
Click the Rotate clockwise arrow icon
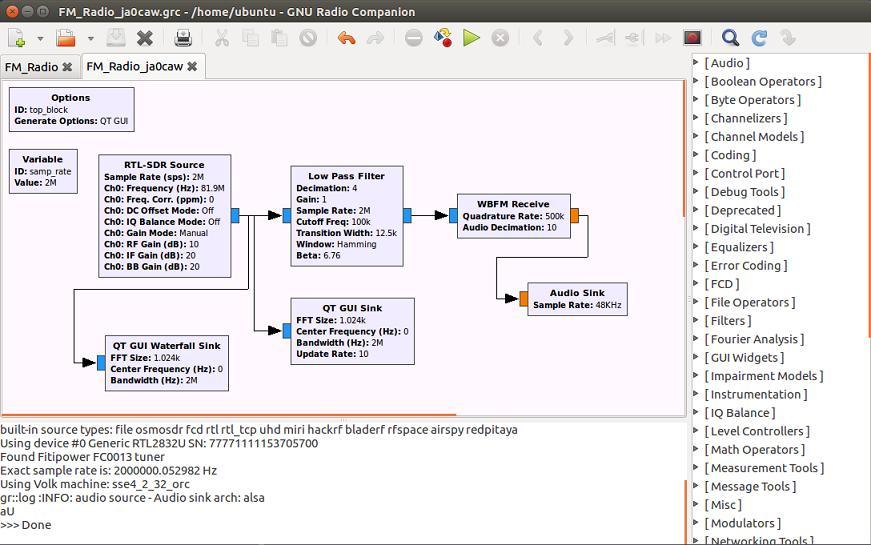[x=567, y=38]
